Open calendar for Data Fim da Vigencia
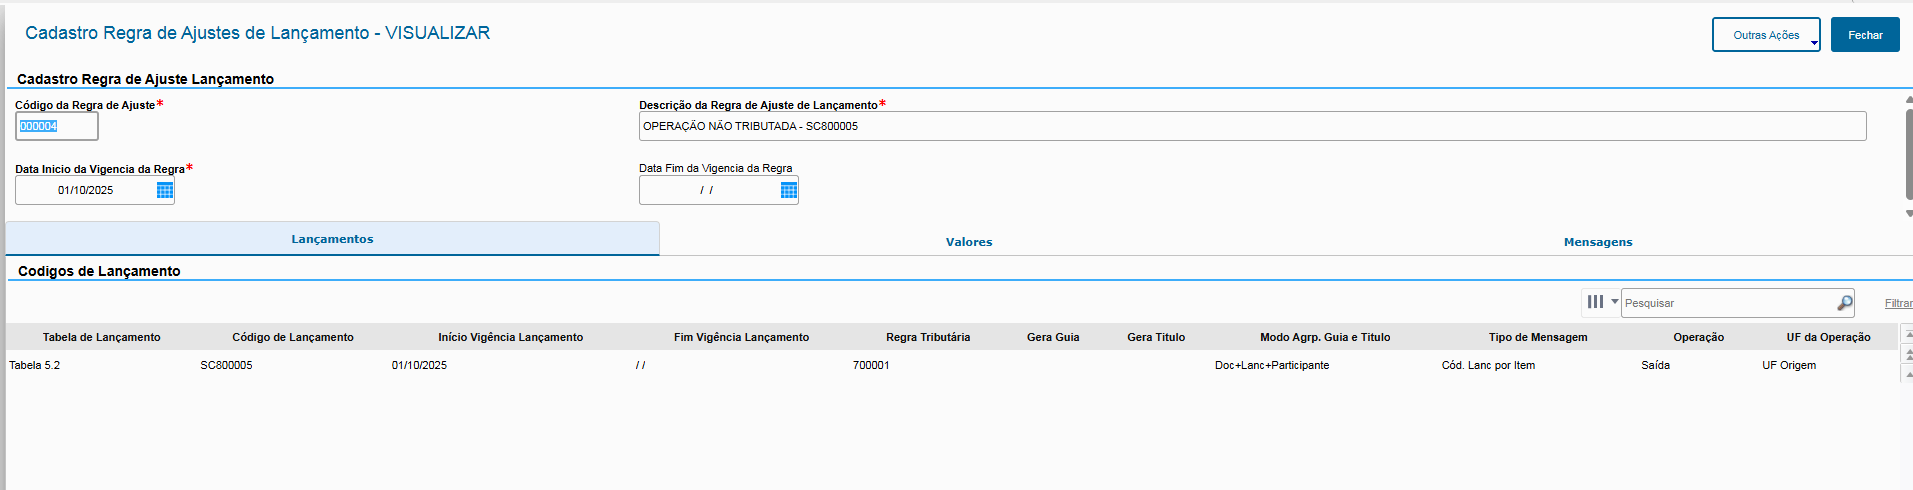This screenshot has height=490, width=1913. (788, 190)
